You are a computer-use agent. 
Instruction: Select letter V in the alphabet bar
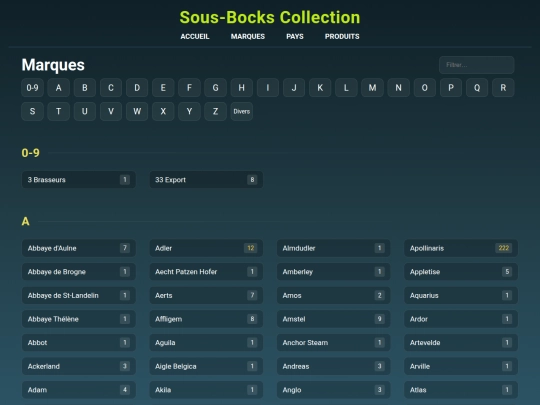[111, 111]
